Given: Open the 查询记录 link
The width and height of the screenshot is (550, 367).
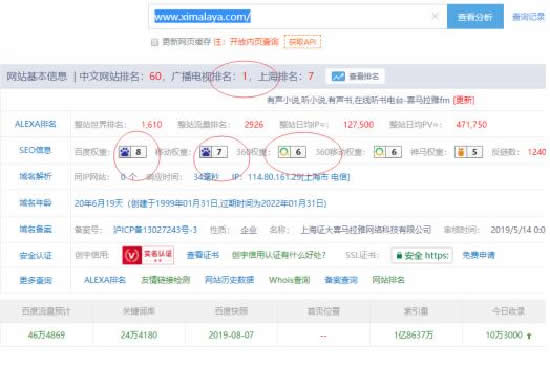Looking at the screenshot, I should click(x=528, y=16).
